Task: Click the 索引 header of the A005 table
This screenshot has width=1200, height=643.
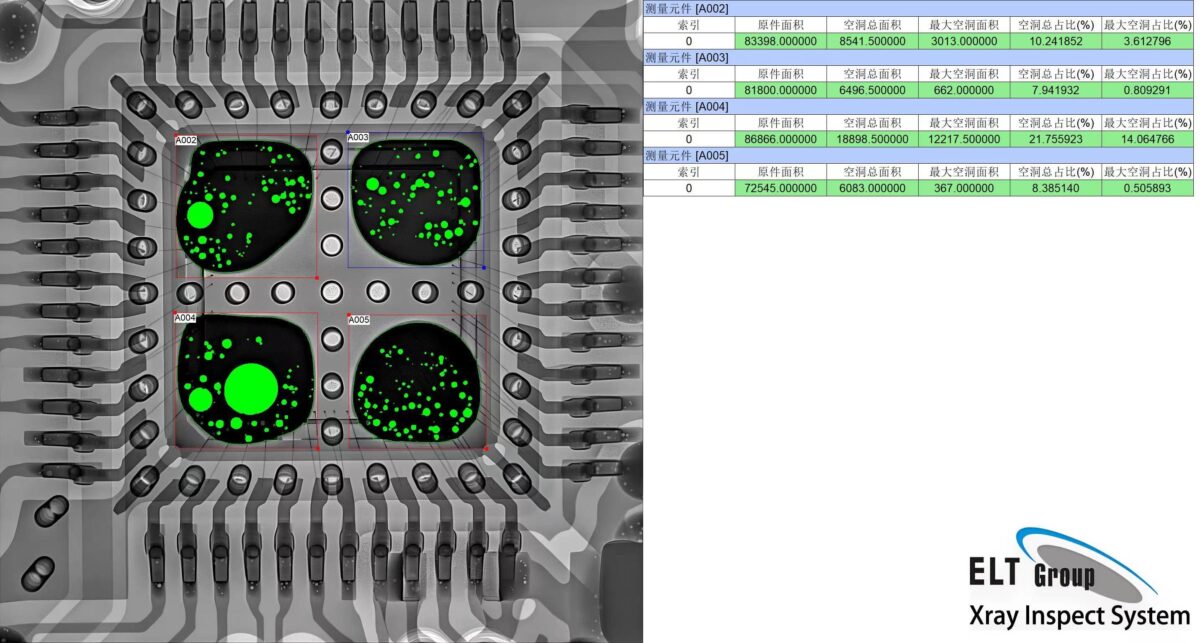Action: click(x=690, y=171)
